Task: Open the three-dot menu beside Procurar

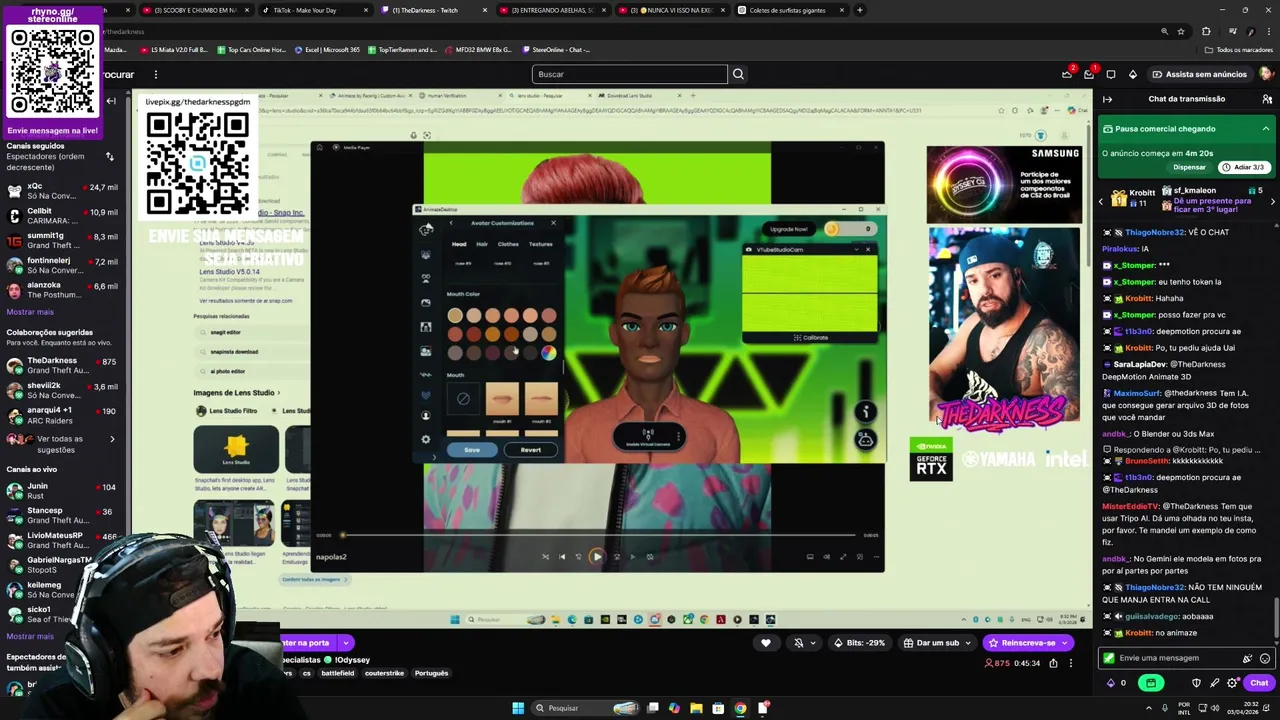Action: (x=155, y=74)
